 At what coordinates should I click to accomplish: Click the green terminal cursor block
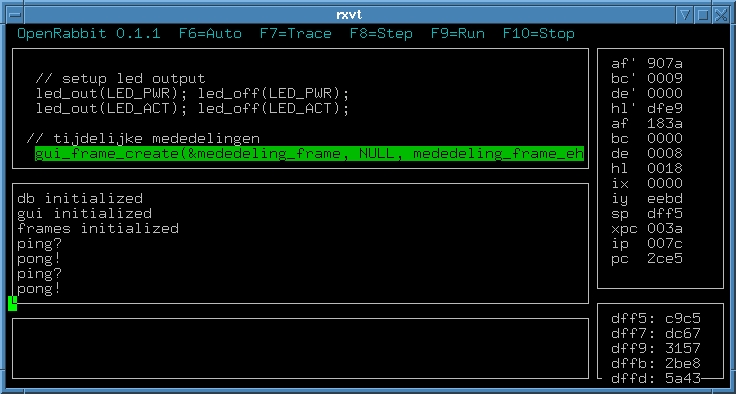click(x=13, y=303)
